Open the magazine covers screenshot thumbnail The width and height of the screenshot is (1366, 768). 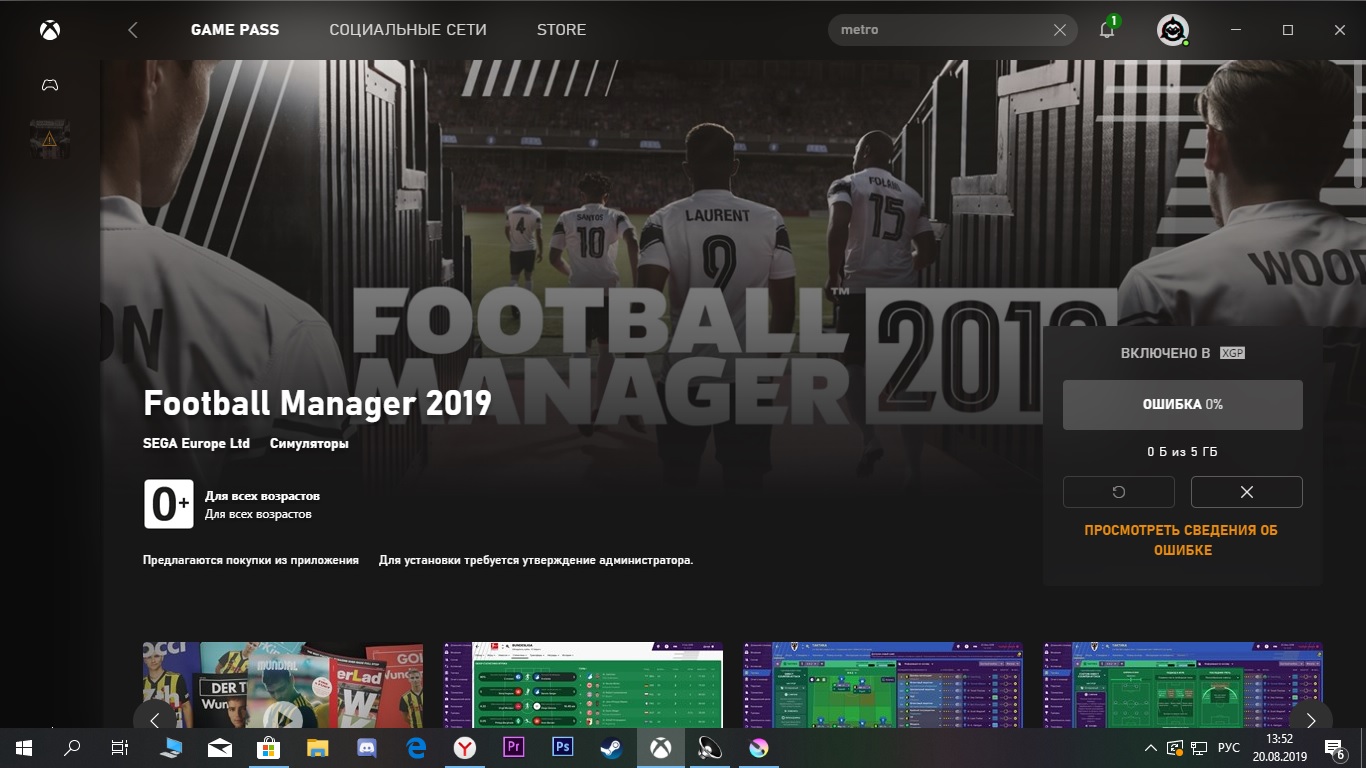tap(283, 685)
